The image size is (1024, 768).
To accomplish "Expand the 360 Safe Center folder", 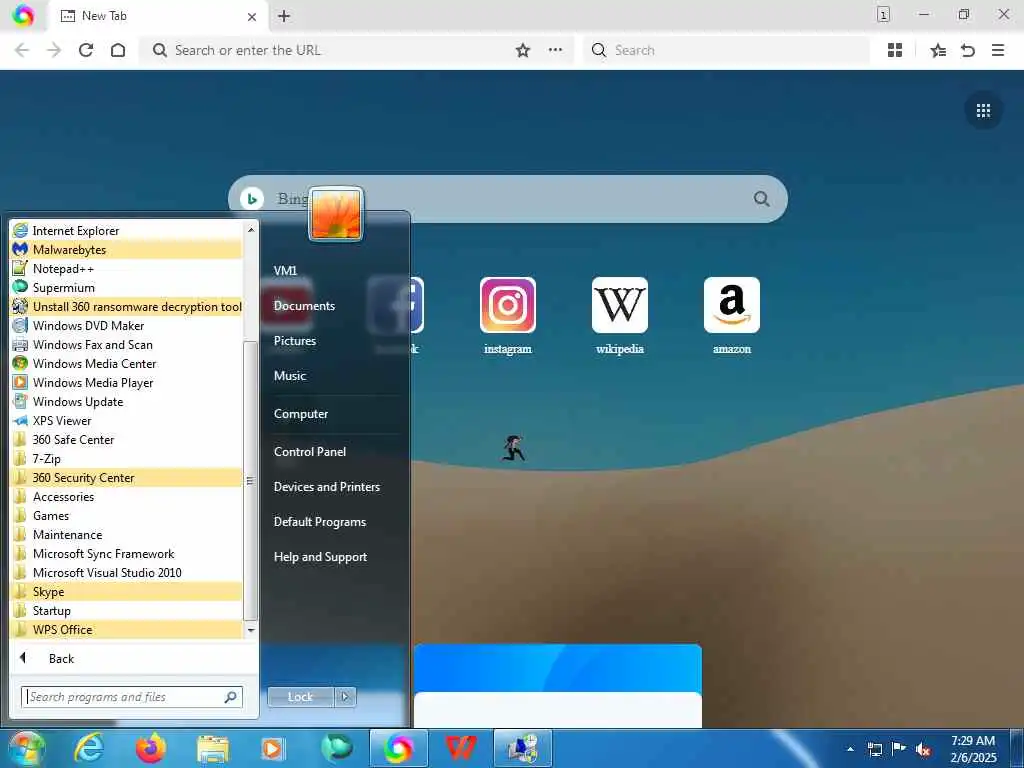I will 126,440.
